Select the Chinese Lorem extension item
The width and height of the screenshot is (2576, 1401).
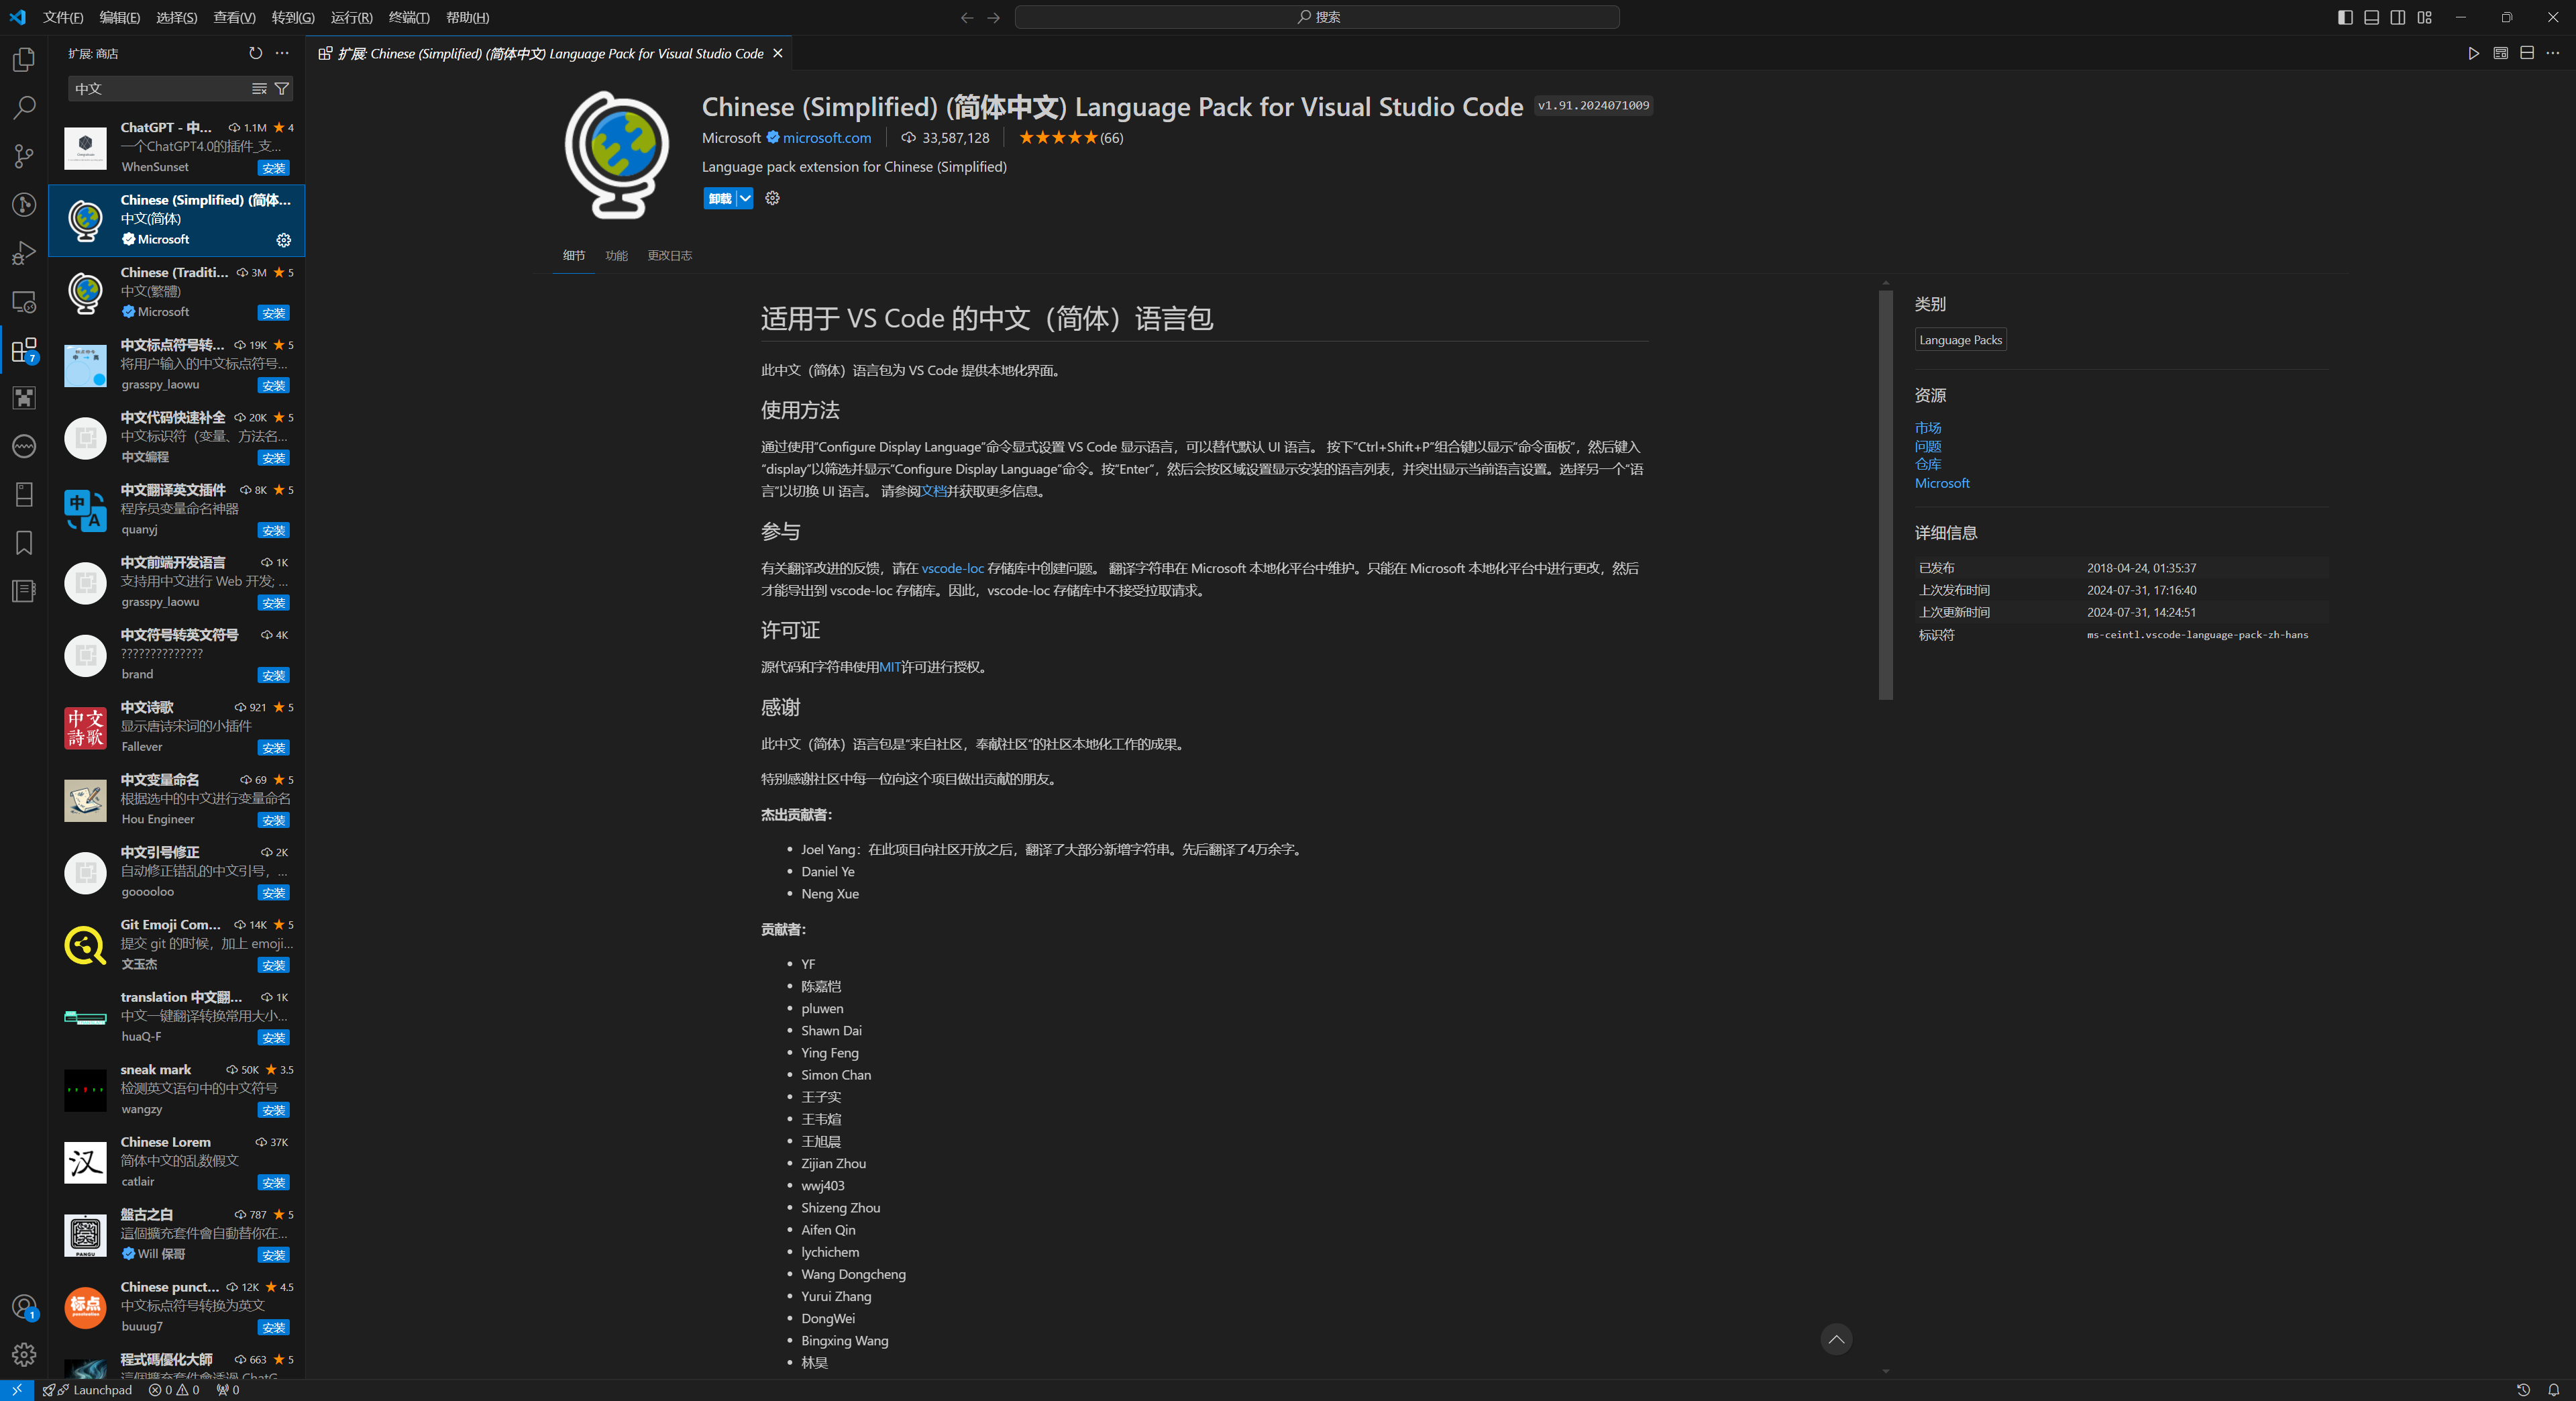[177, 1162]
